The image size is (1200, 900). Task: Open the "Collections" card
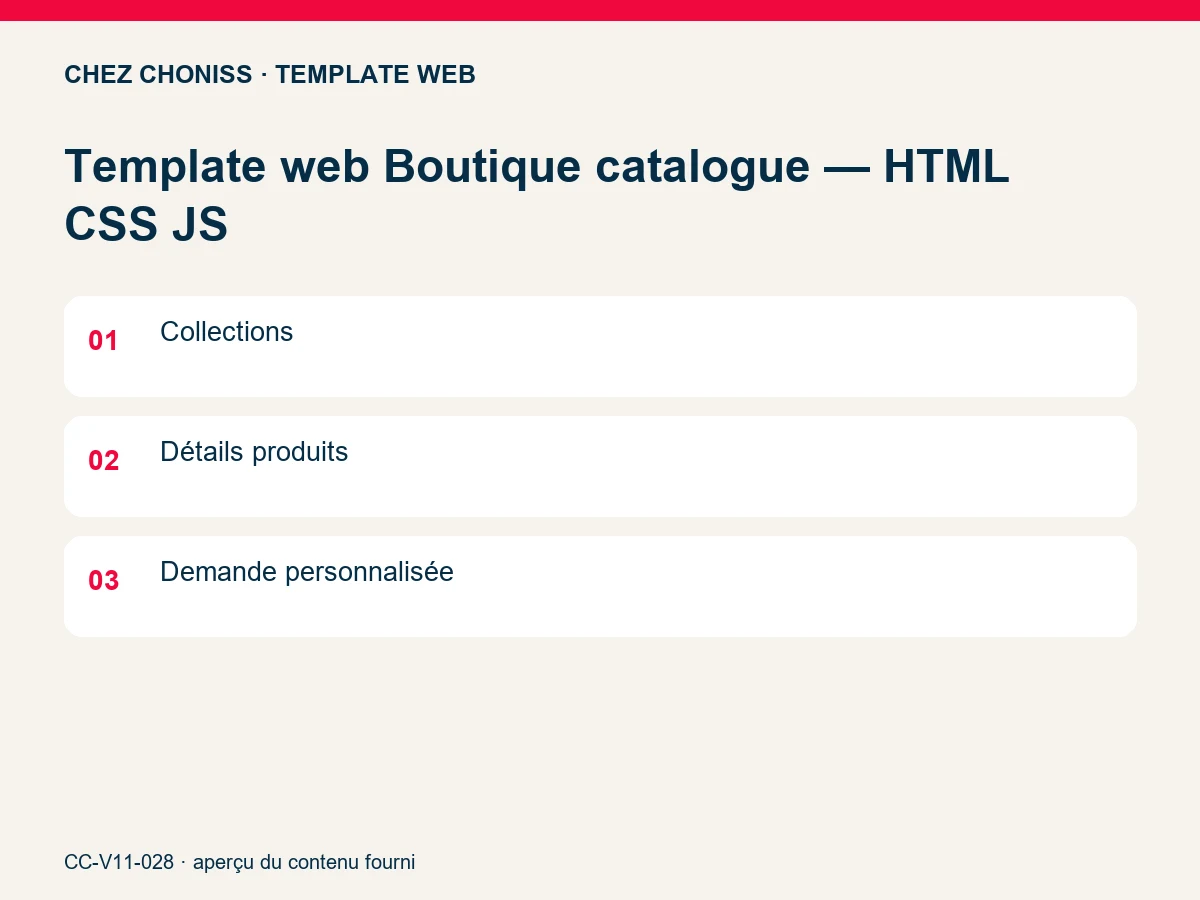click(600, 346)
